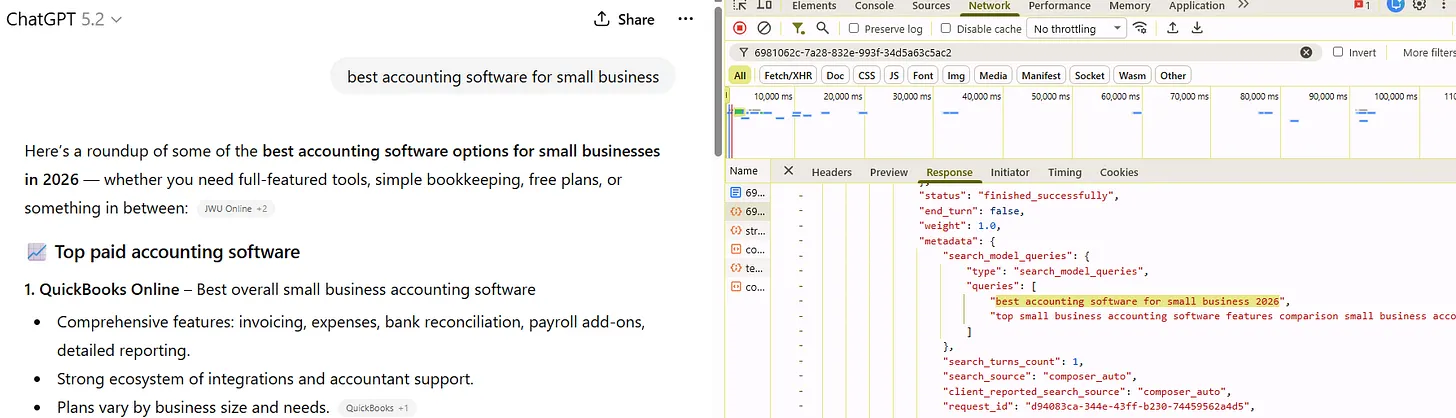Clear the filter text with the X icon
Image resolution: width=1456 pixels, height=418 pixels.
tap(1306, 53)
